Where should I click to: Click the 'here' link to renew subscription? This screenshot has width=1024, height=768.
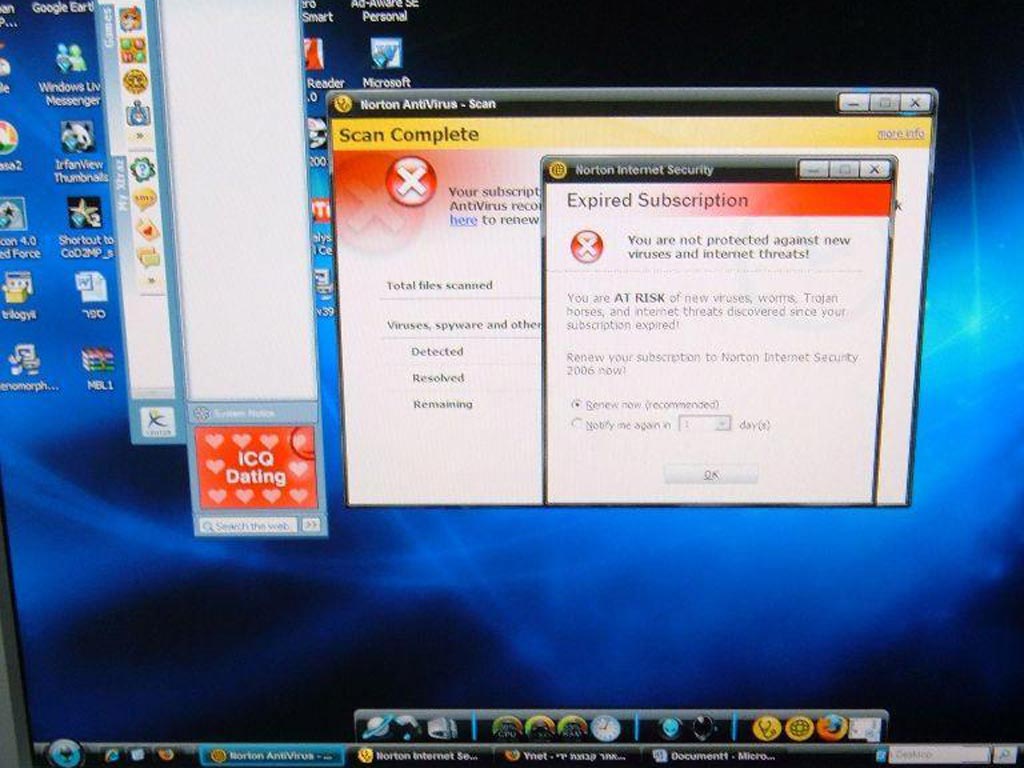tap(463, 220)
